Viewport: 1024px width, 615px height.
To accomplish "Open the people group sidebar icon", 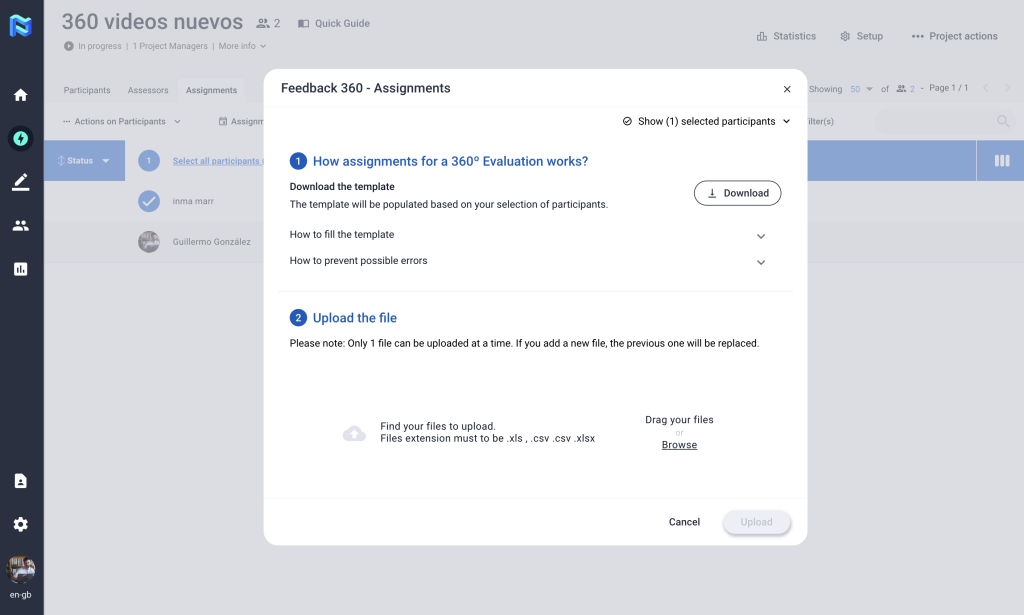I will [x=20, y=226].
